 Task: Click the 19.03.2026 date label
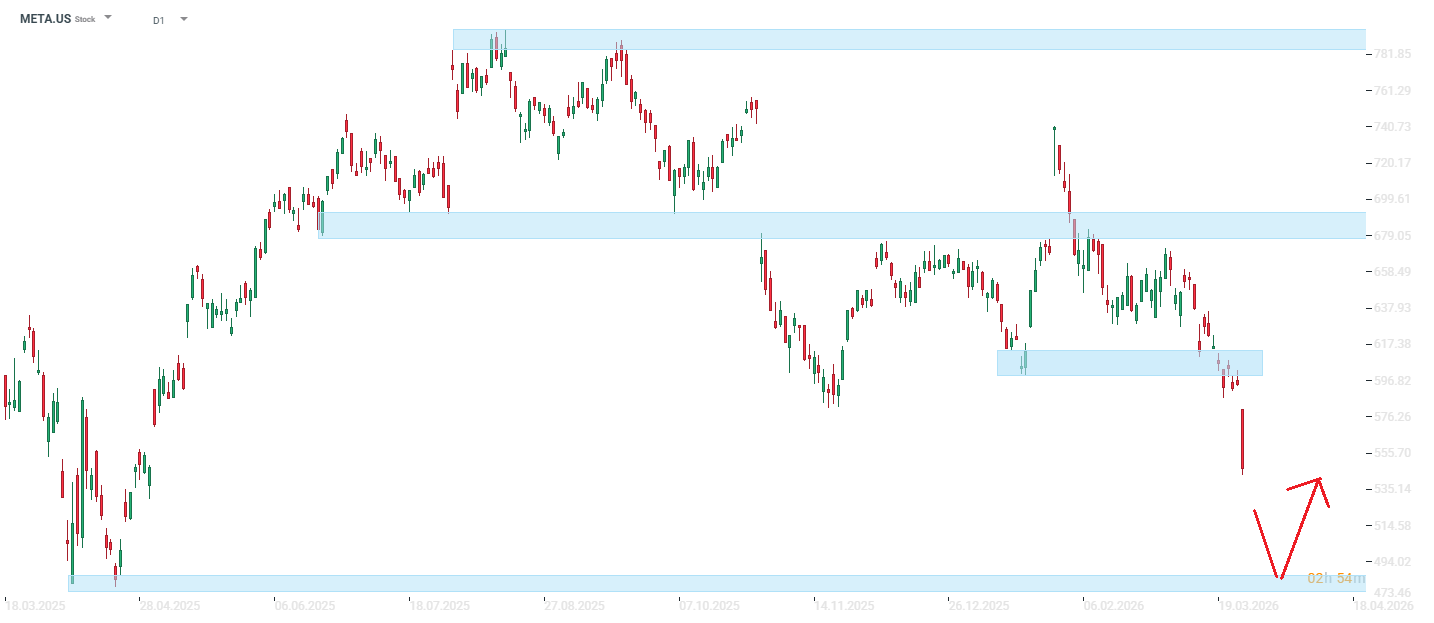[1247, 606]
